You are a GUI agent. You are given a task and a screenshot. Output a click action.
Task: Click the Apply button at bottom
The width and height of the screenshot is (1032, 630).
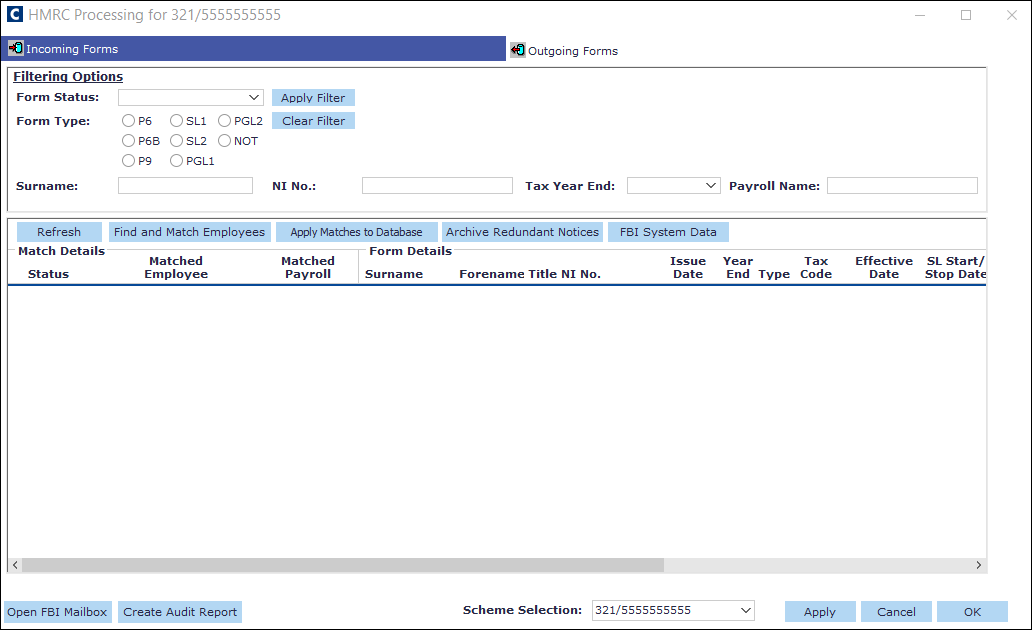click(x=820, y=612)
